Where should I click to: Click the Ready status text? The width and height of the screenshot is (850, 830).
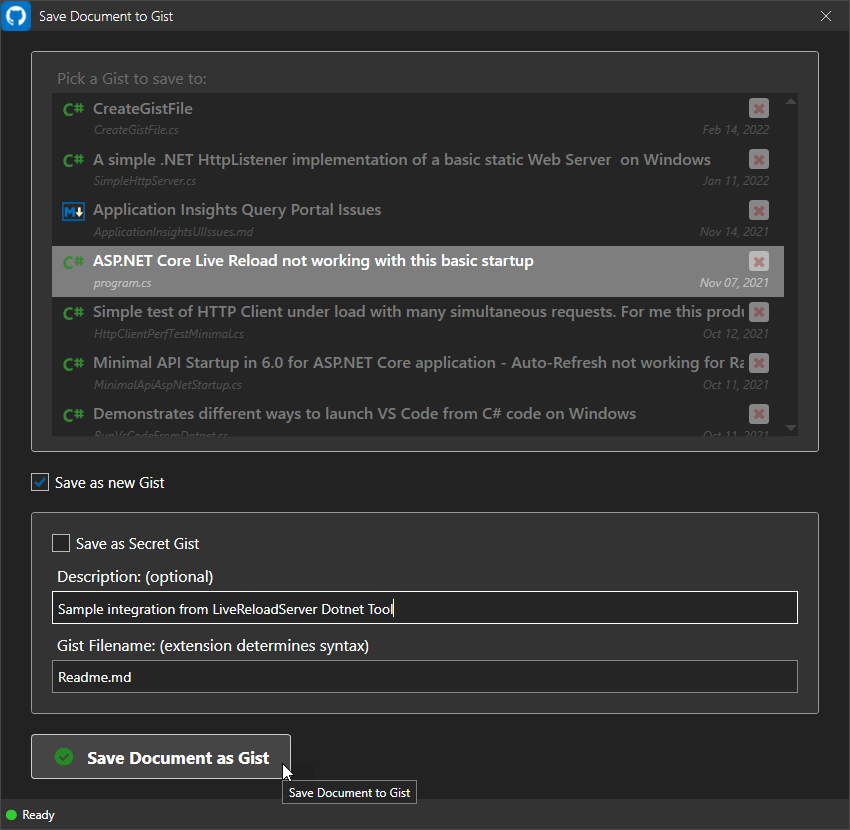pos(38,815)
